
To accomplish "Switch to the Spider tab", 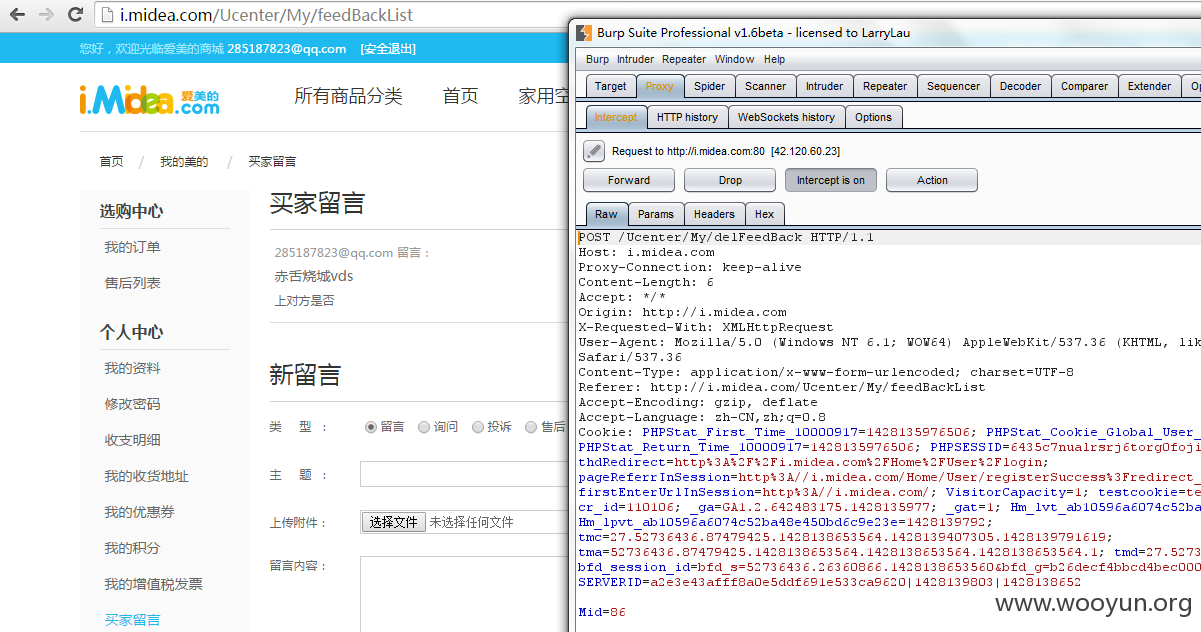I will point(709,86).
